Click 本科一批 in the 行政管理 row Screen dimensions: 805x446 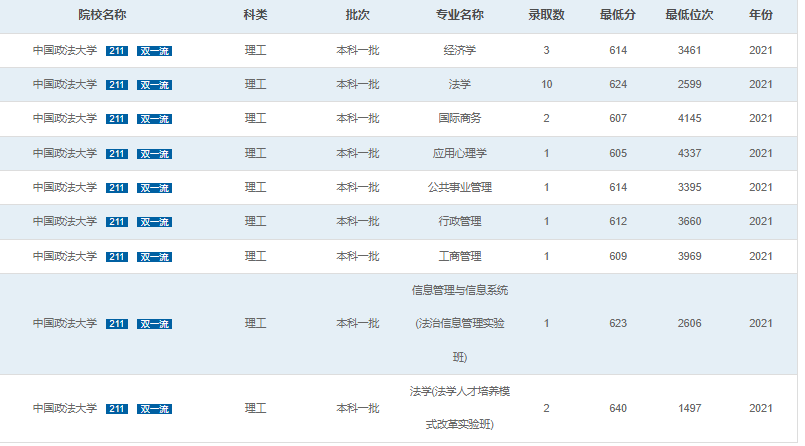(x=357, y=221)
